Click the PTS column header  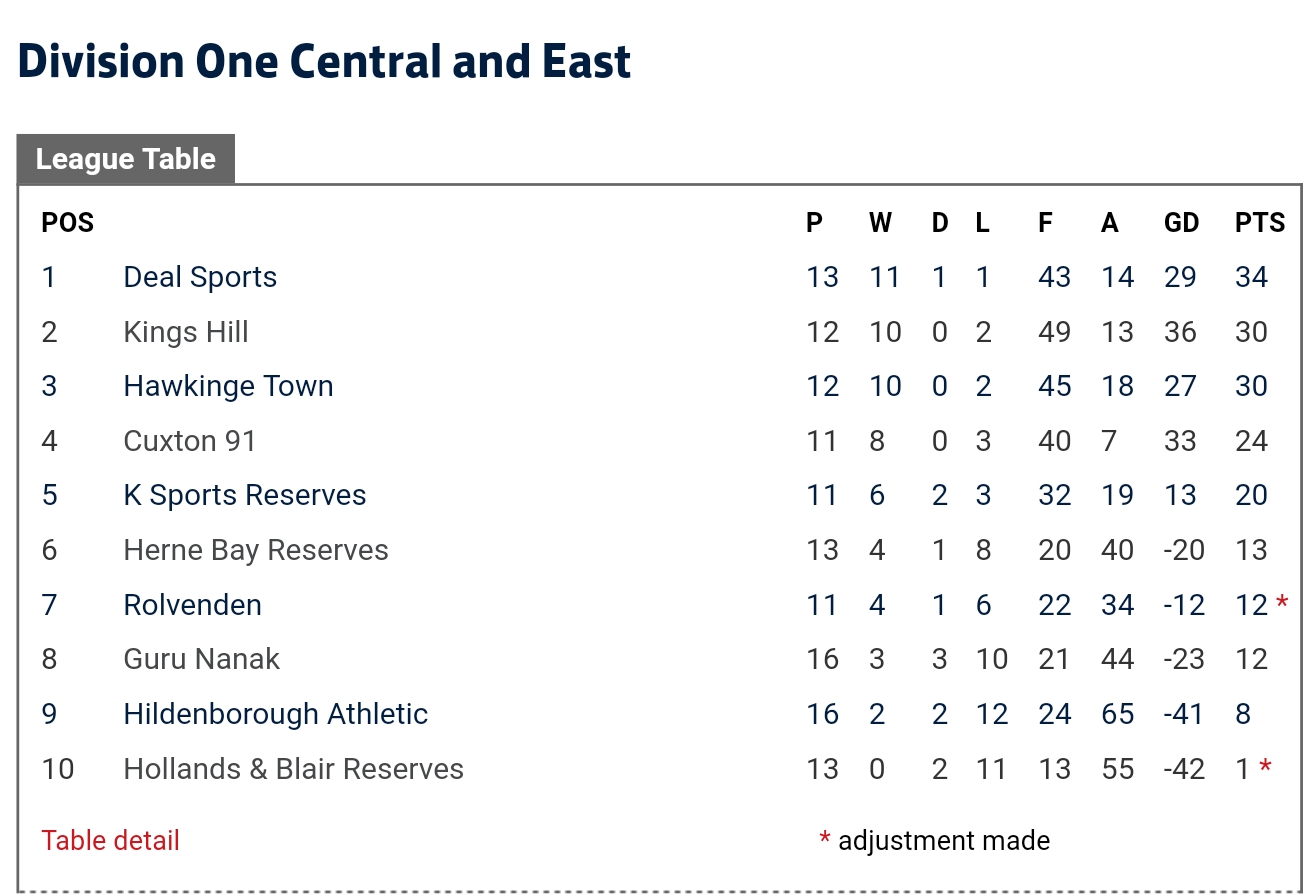(x=1260, y=223)
